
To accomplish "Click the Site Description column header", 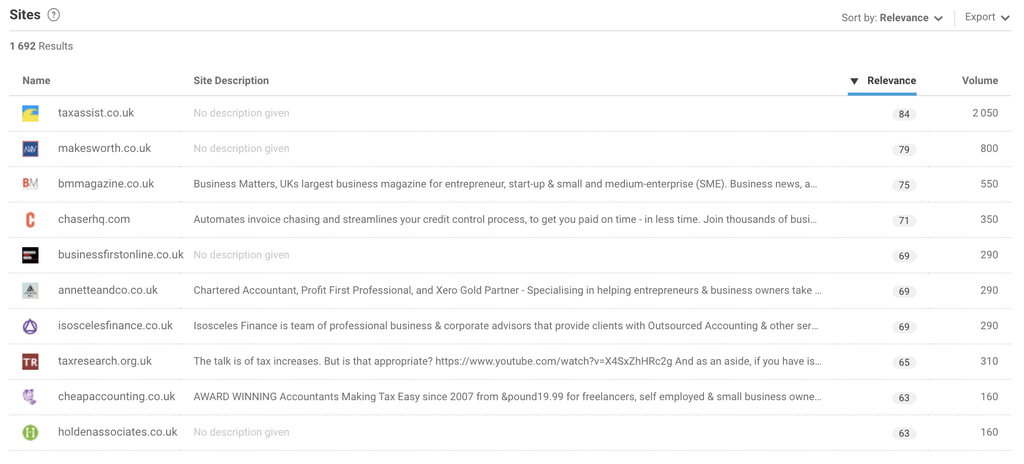I will pyautogui.click(x=231, y=81).
